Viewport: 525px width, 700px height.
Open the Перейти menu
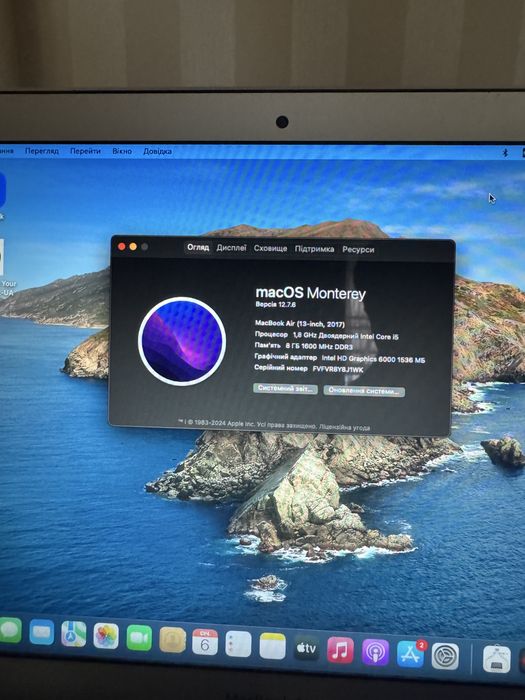click(85, 151)
